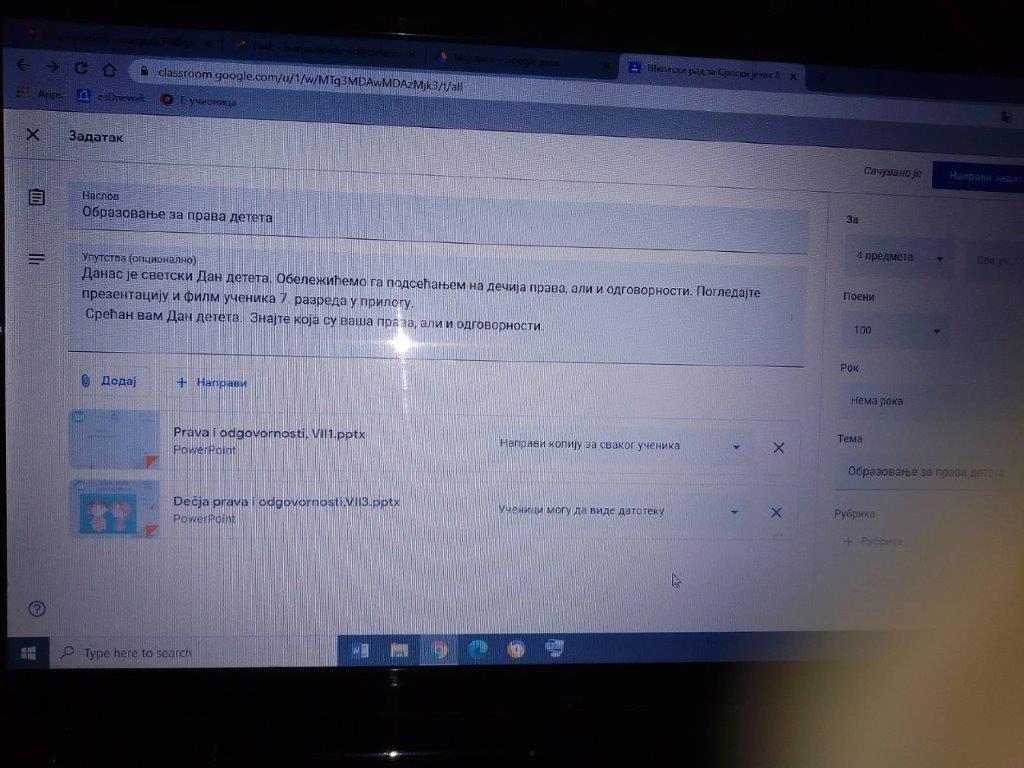Click the Додај attach button
1024x768 pixels.
point(108,380)
